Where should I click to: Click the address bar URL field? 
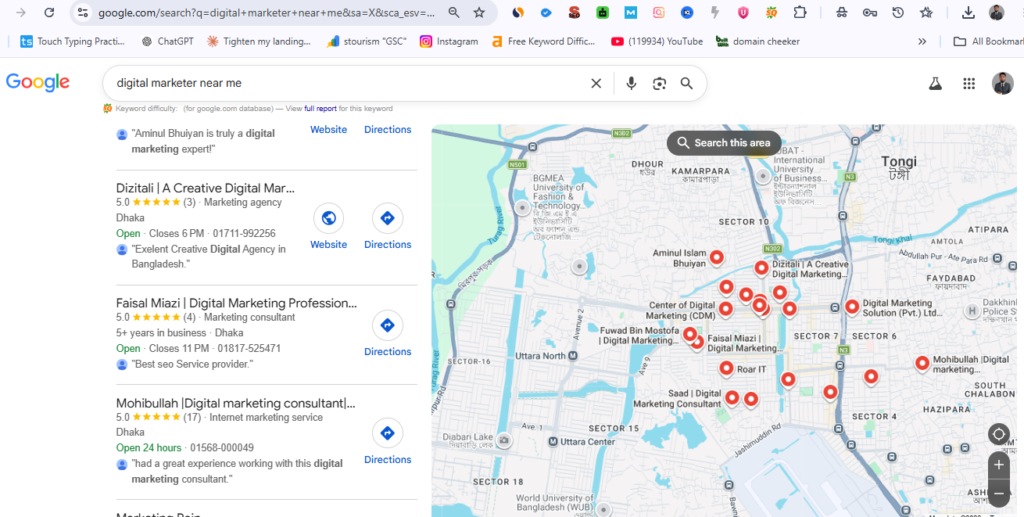pyautogui.click(x=266, y=12)
